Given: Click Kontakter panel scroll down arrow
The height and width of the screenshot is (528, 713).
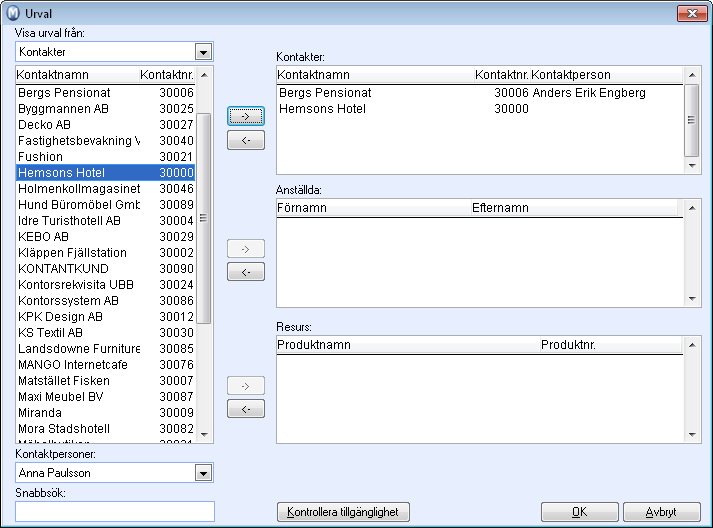Looking at the screenshot, I should tap(692, 166).
